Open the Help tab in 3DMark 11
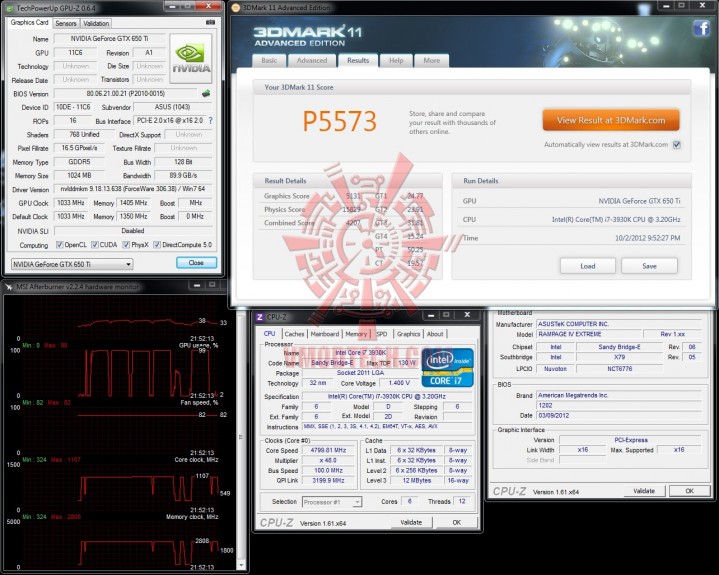Viewport: 719px width, 575px height. click(x=396, y=61)
